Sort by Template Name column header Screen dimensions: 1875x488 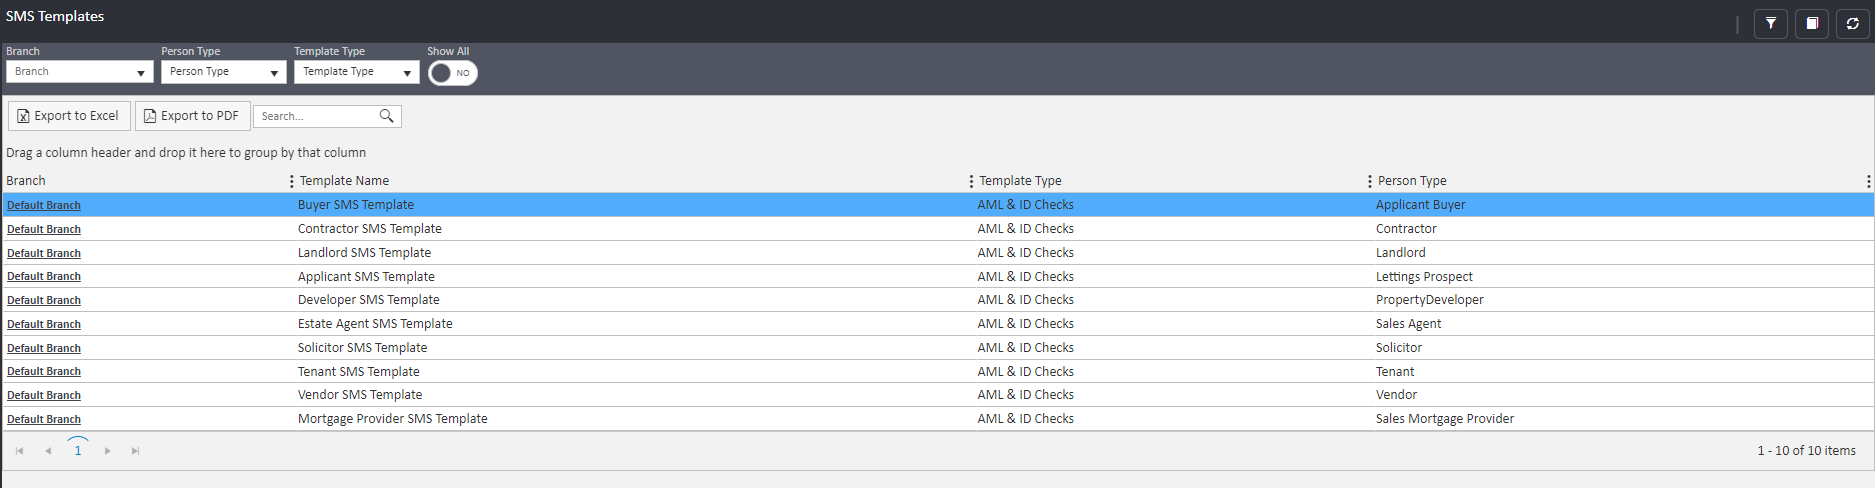[344, 181]
